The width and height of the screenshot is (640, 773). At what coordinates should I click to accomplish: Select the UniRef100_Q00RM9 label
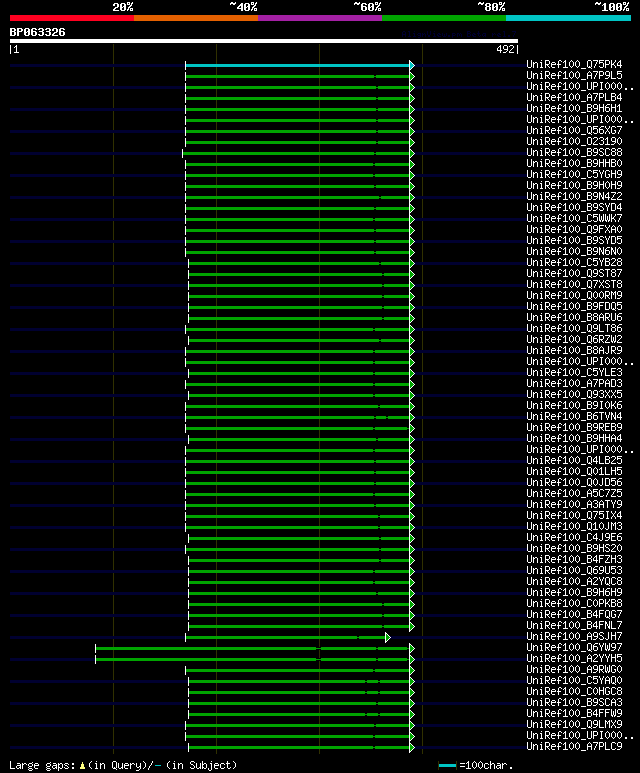(x=574, y=295)
